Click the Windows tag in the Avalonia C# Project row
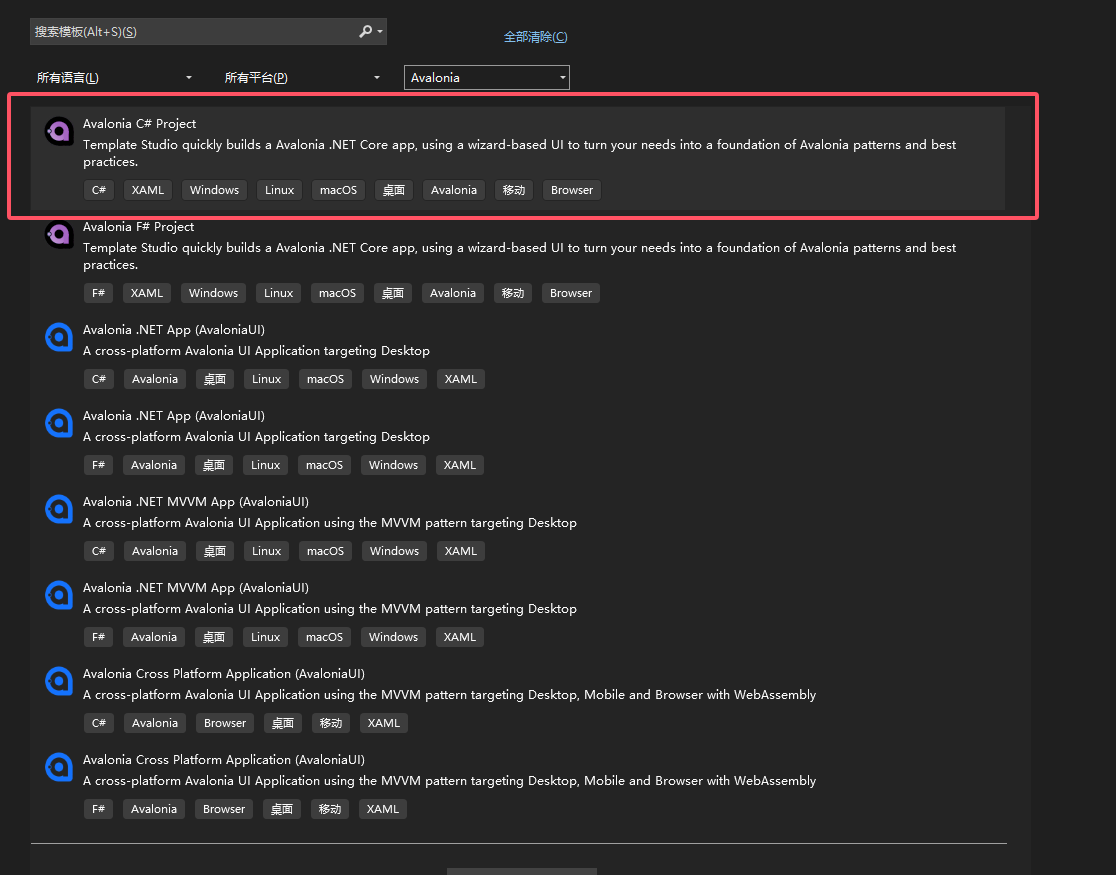 click(x=214, y=190)
